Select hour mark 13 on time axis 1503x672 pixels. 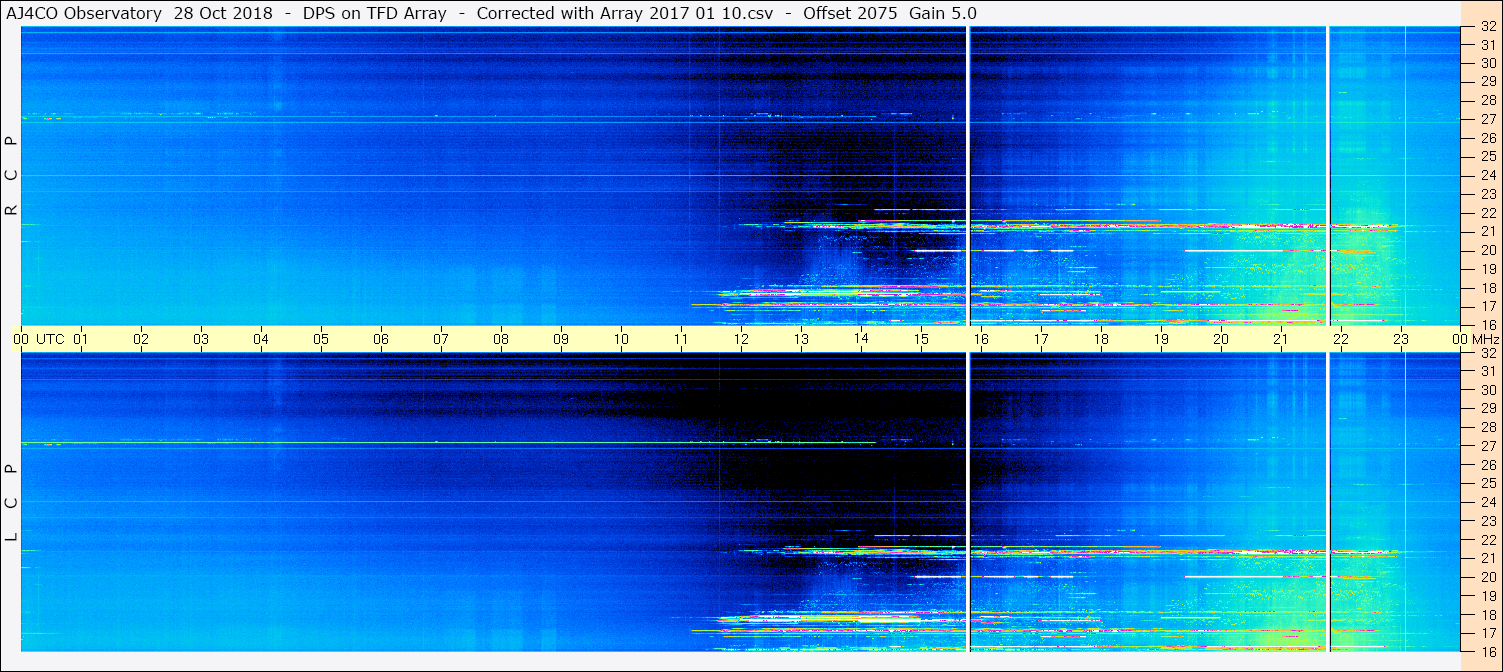click(x=801, y=339)
